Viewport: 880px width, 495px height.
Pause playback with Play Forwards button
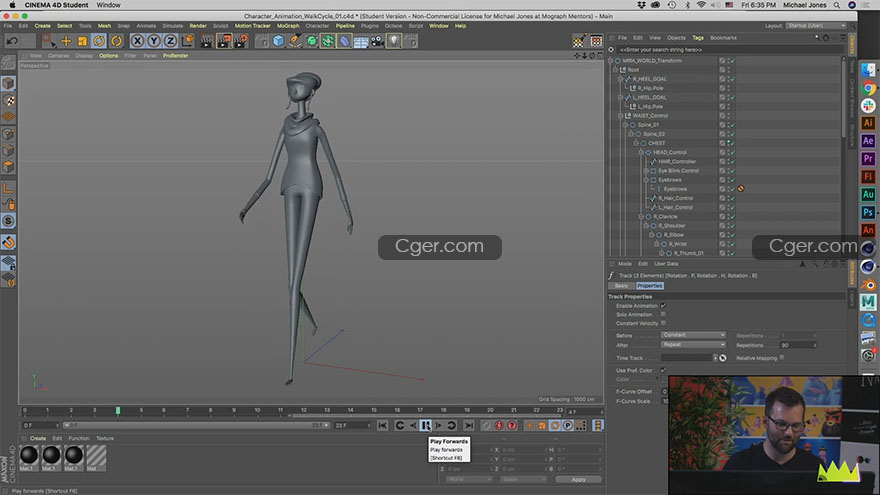tap(426, 425)
